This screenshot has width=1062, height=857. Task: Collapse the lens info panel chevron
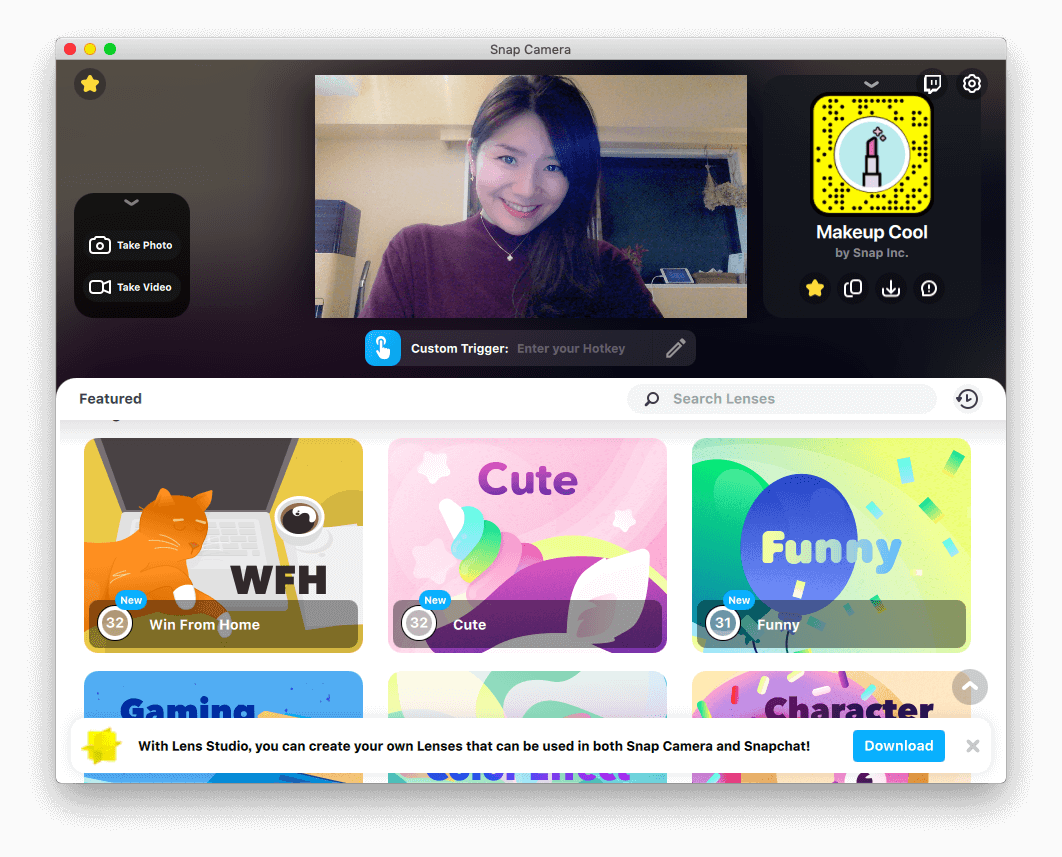pyautogui.click(x=871, y=85)
